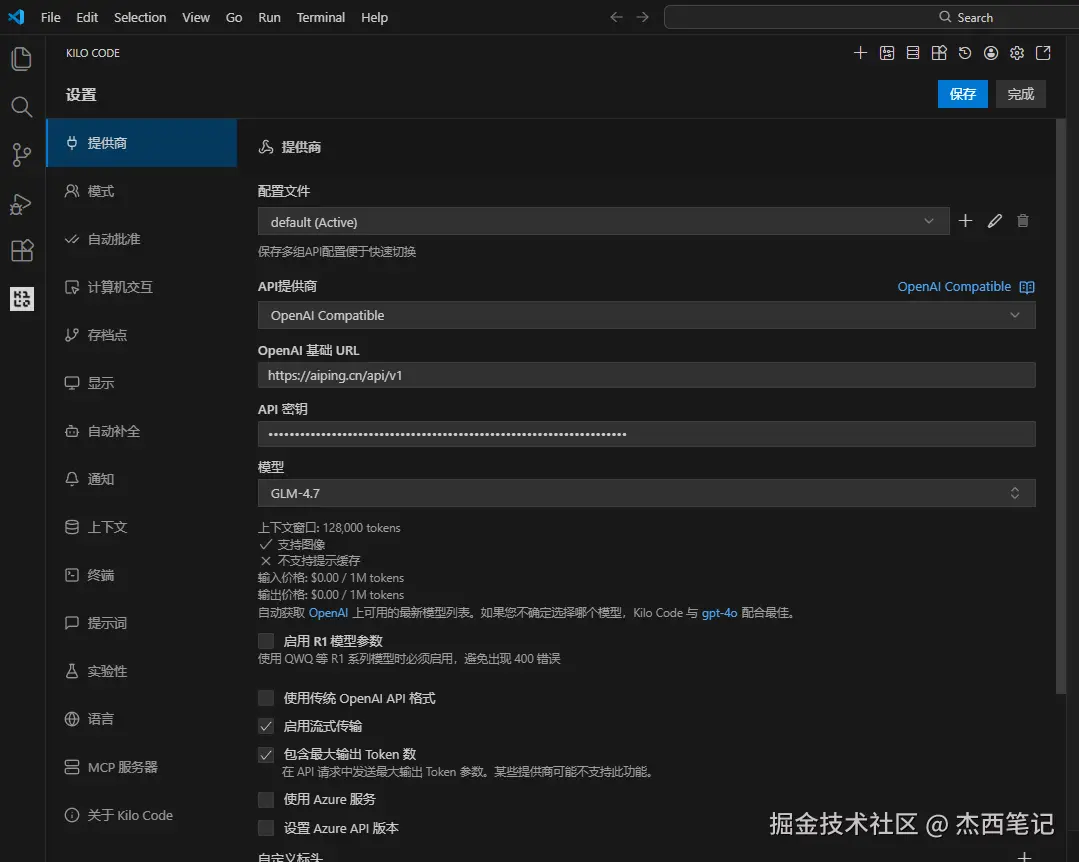The height and width of the screenshot is (862, 1079).
Task: Go back with the left arrow
Action: (x=617, y=17)
